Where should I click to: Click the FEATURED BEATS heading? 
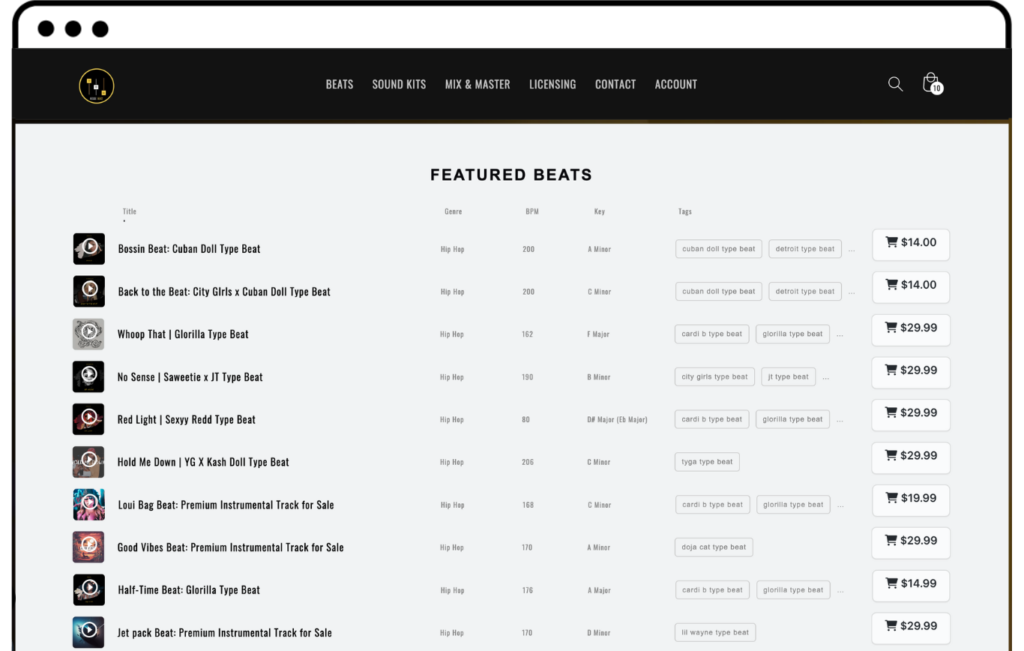coord(511,175)
